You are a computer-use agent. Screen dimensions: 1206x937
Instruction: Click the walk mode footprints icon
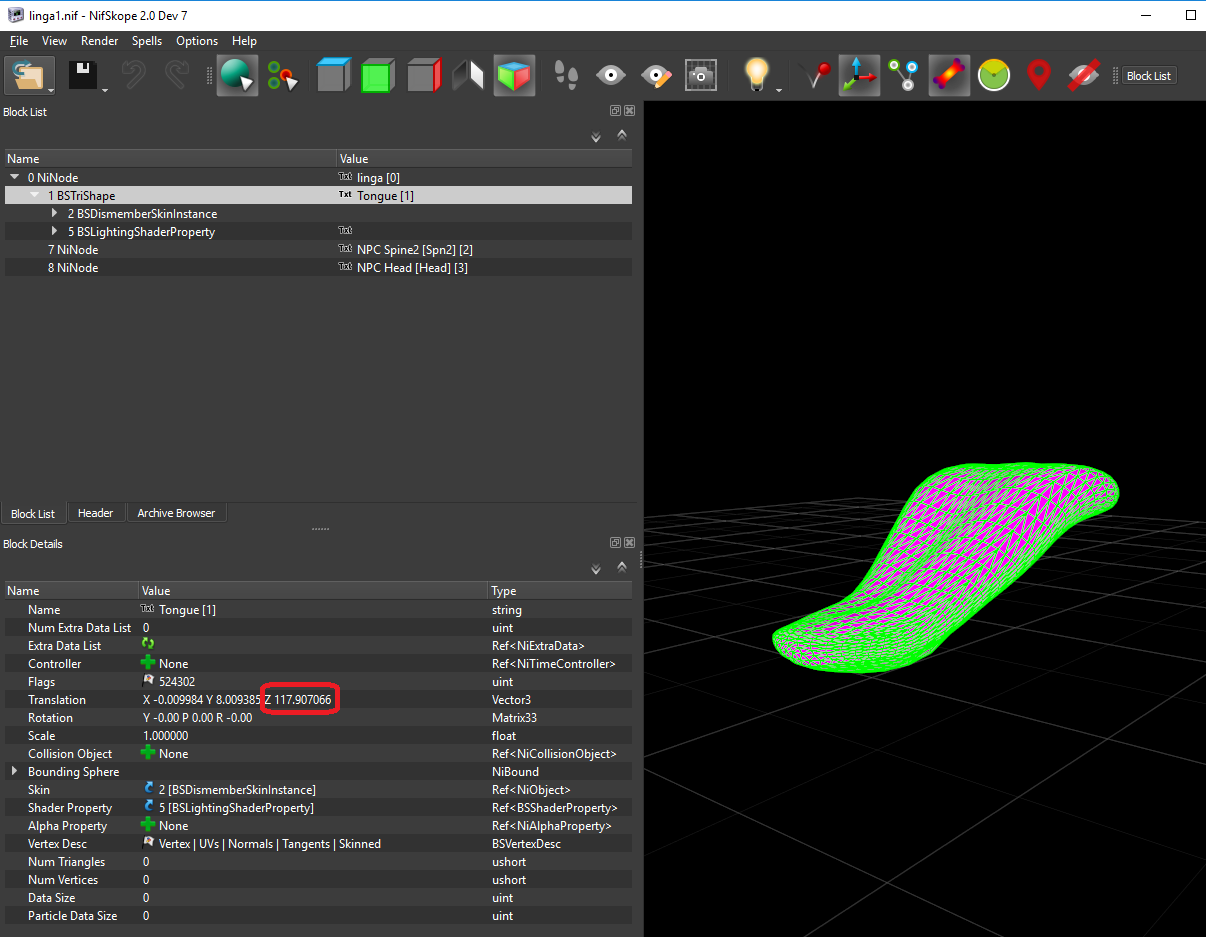point(566,76)
